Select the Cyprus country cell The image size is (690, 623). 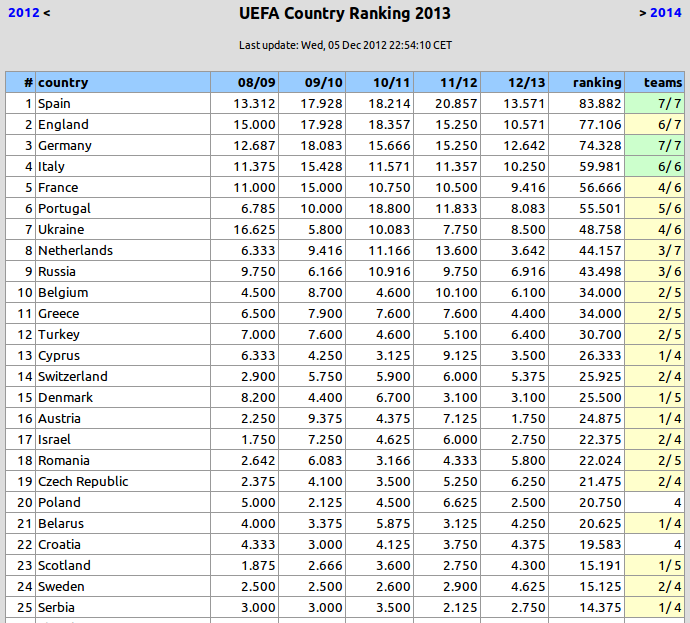point(123,355)
